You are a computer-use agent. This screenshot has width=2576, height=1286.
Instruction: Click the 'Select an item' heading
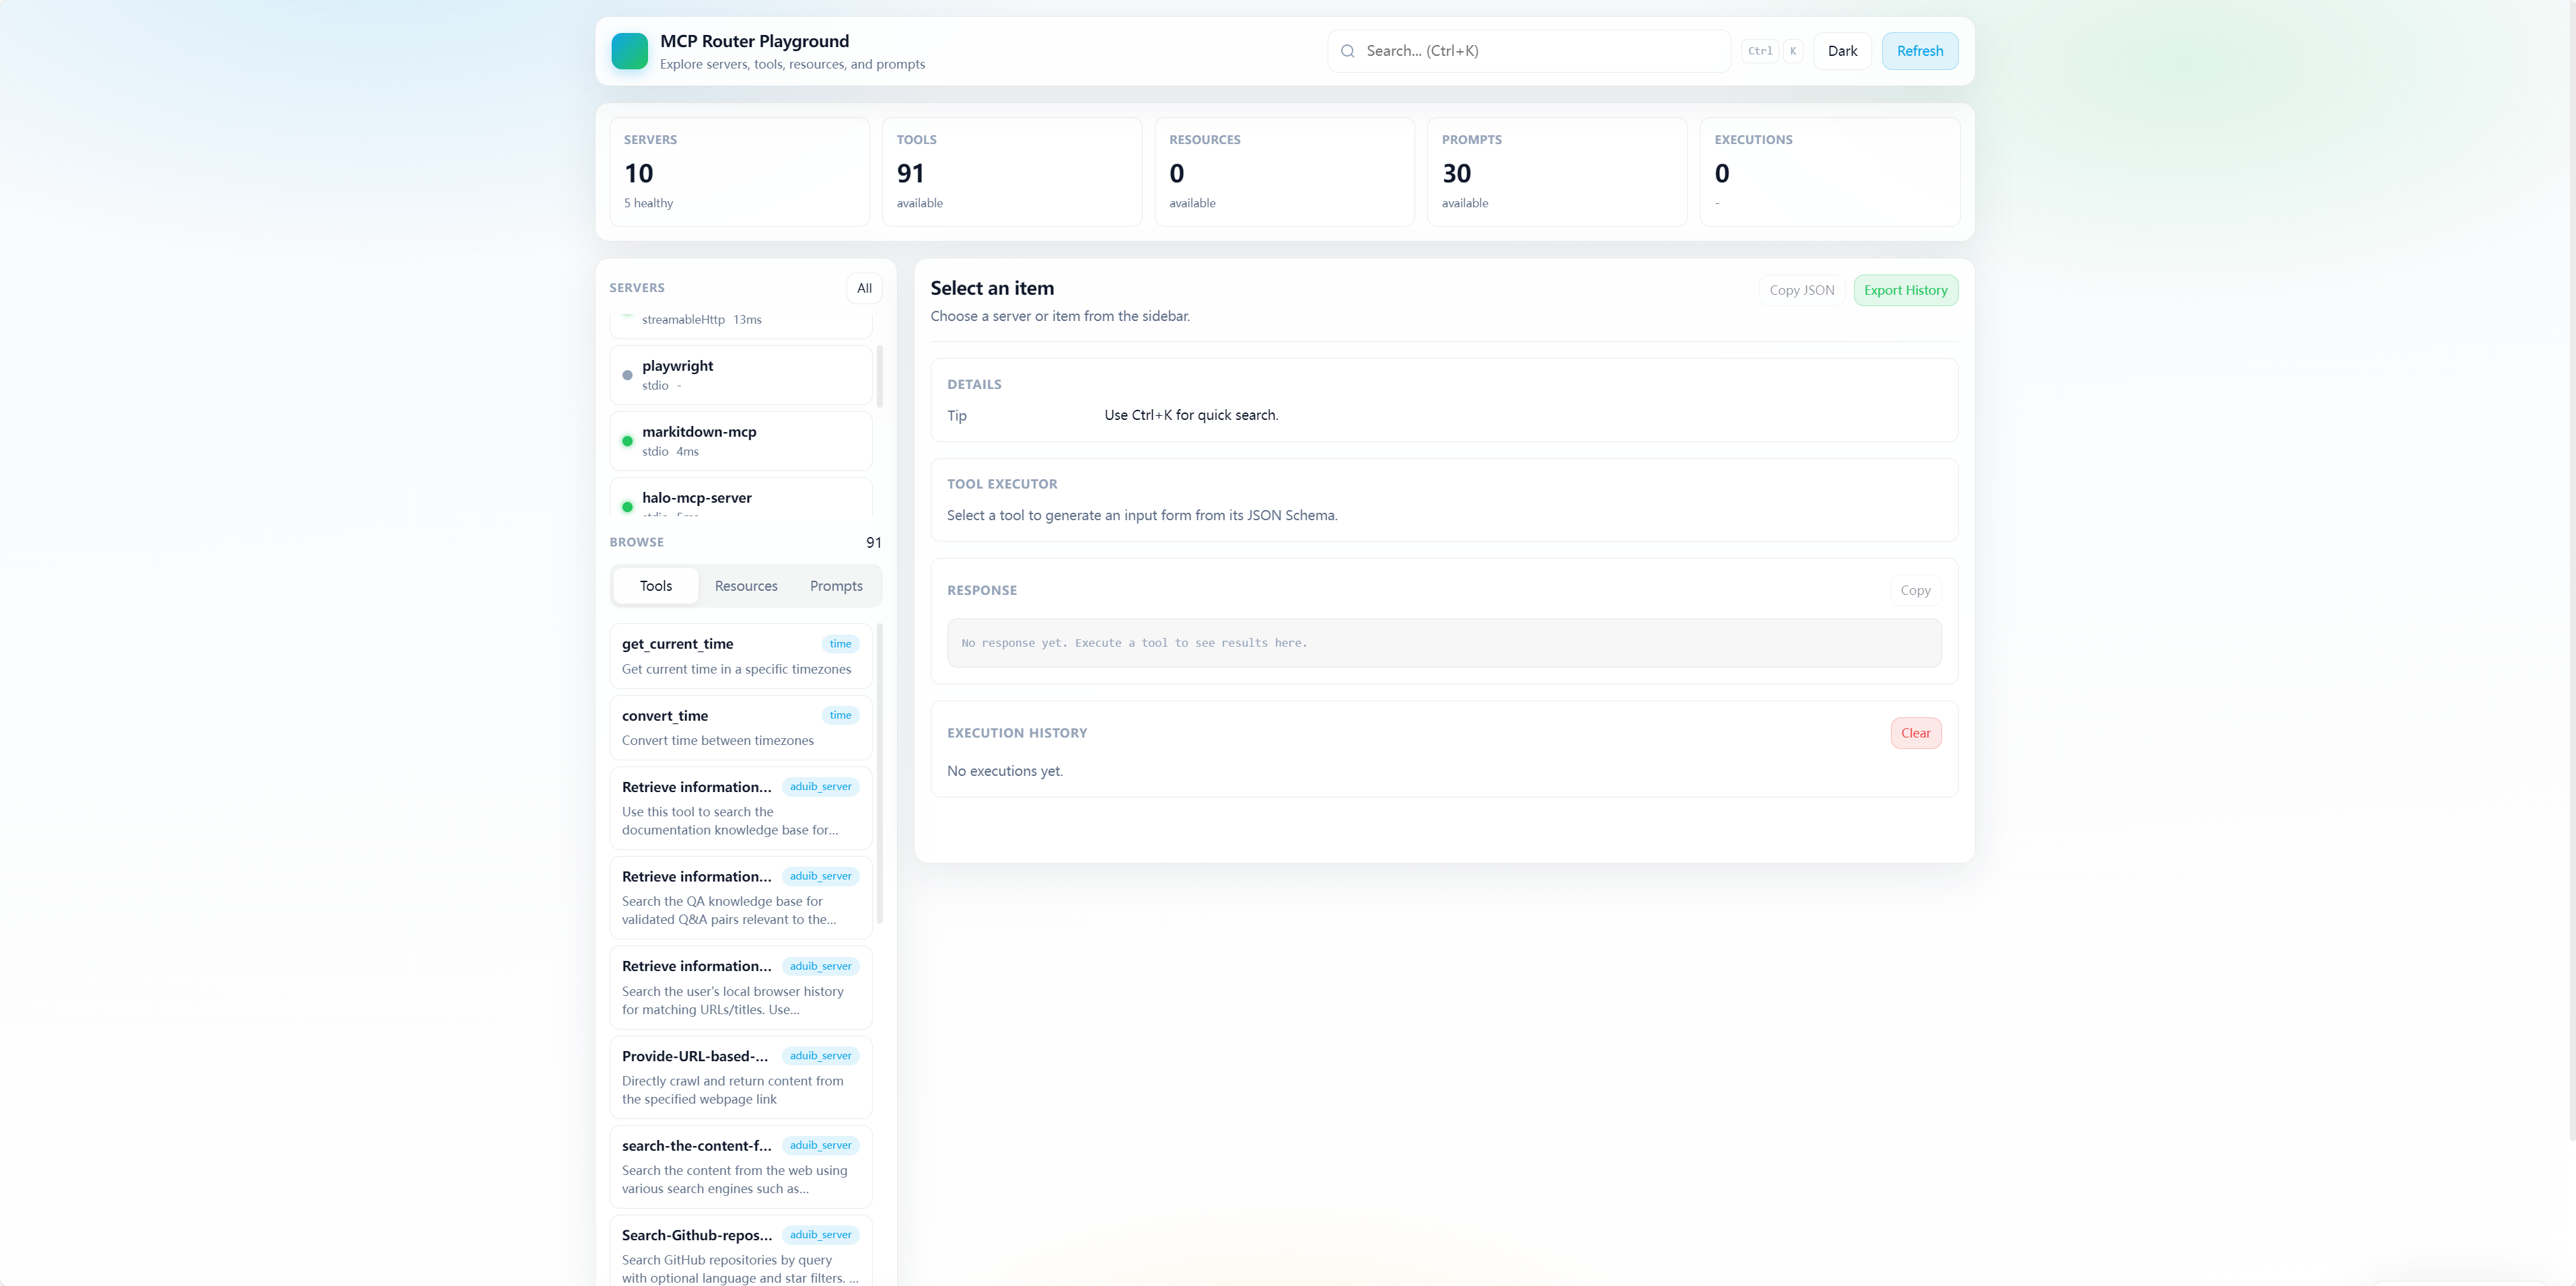(x=992, y=288)
